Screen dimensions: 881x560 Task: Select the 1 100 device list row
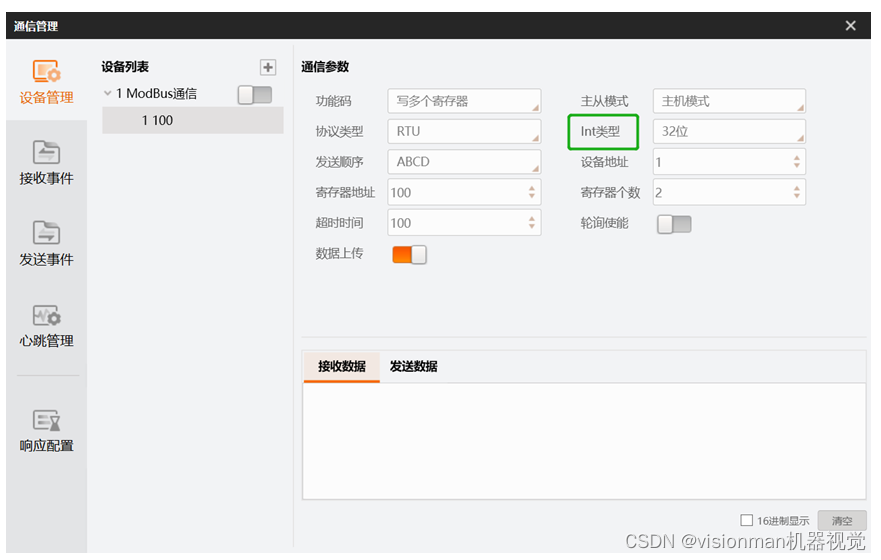tap(193, 120)
